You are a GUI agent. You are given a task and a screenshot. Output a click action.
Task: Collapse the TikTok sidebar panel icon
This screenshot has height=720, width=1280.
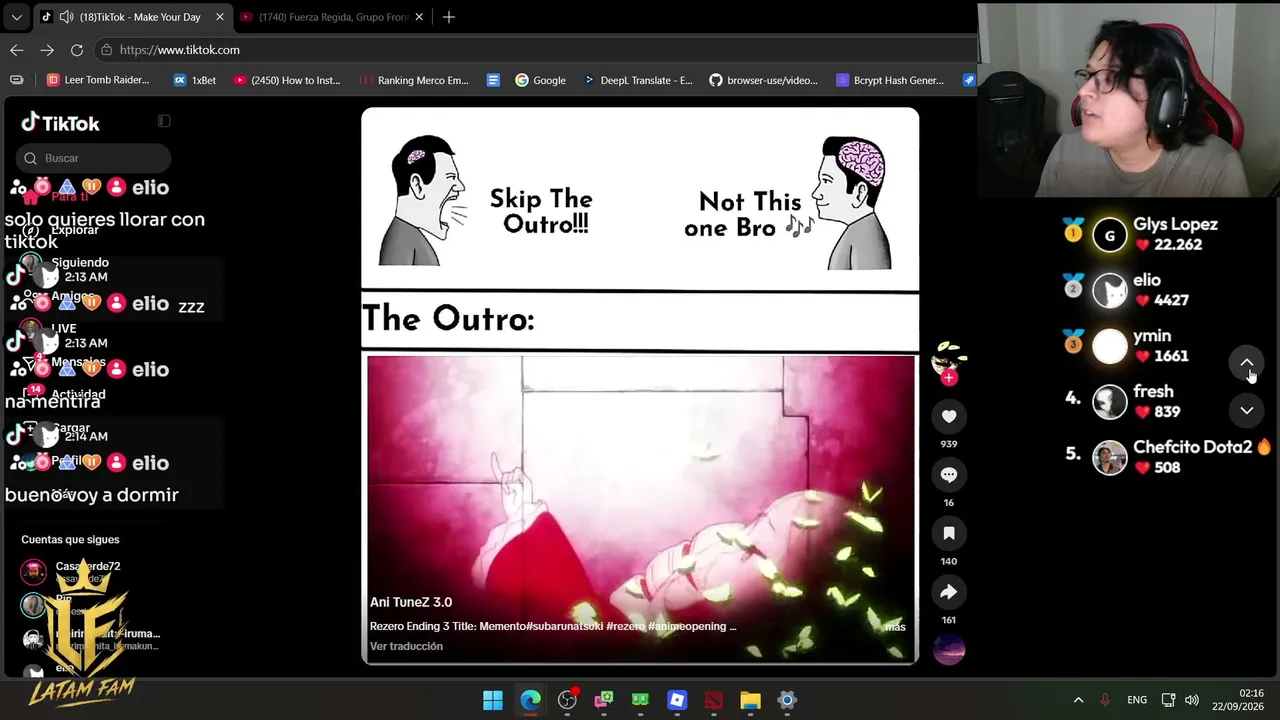[x=164, y=121]
